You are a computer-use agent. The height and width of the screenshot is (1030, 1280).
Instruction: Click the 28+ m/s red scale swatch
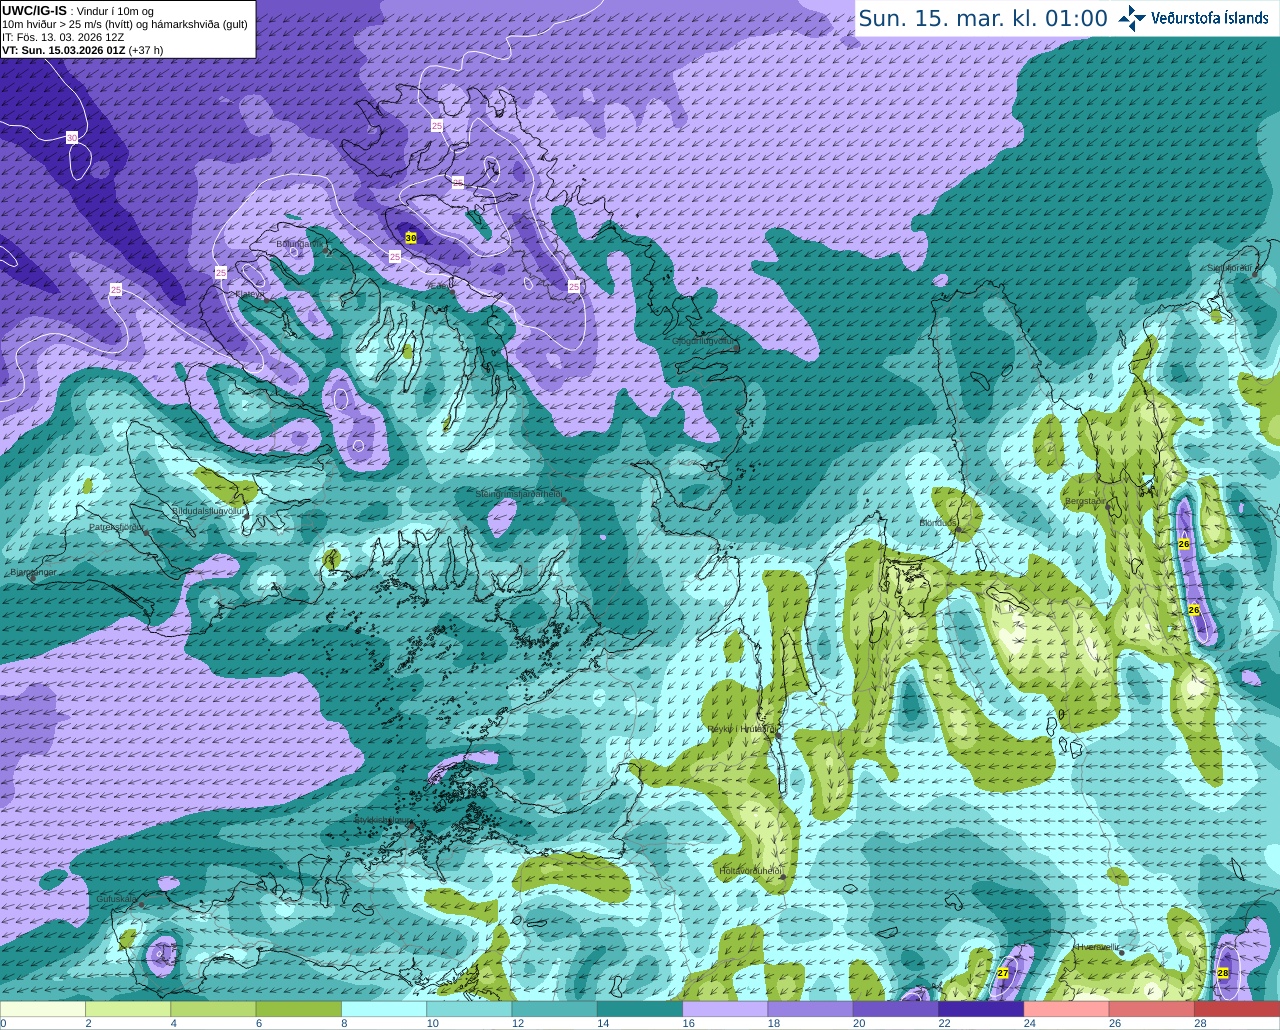1237,1009
